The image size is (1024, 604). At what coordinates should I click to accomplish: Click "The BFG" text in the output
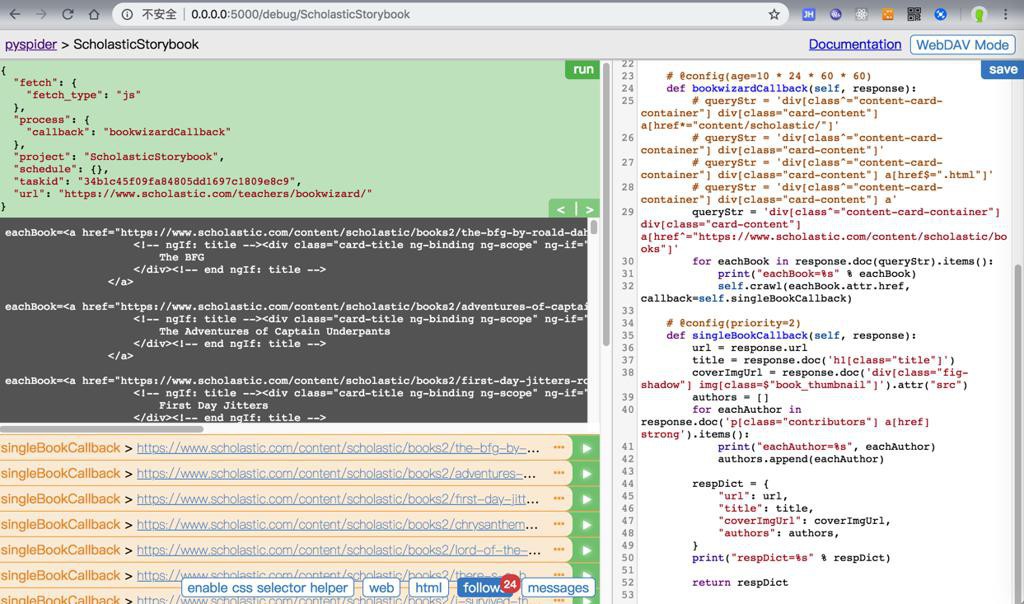[x=182, y=257]
